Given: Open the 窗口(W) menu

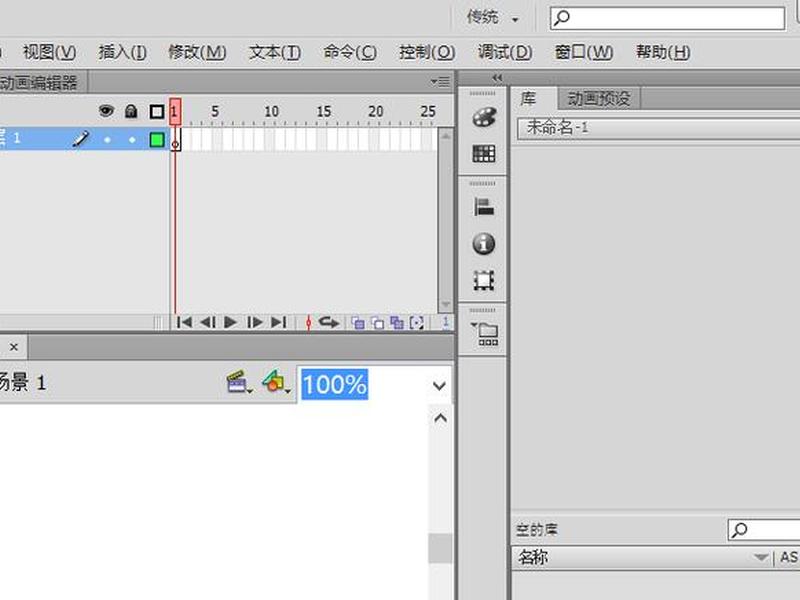Looking at the screenshot, I should point(584,52).
